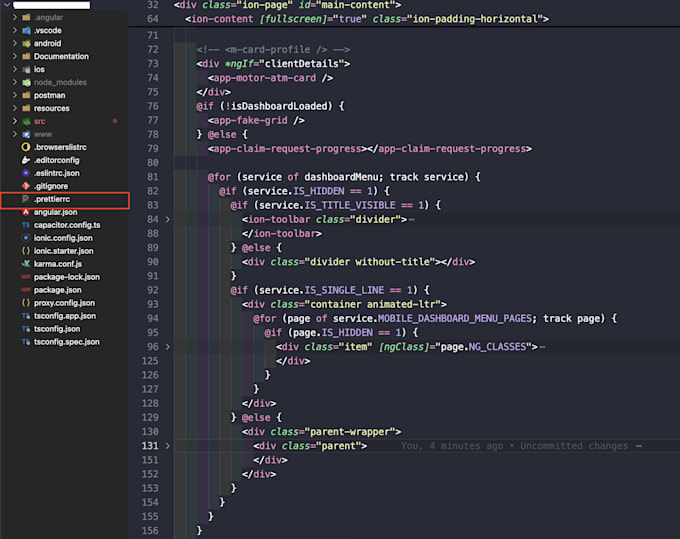Expand the www folder chevron
The width and height of the screenshot is (680, 539).
pyautogui.click(x=15, y=134)
